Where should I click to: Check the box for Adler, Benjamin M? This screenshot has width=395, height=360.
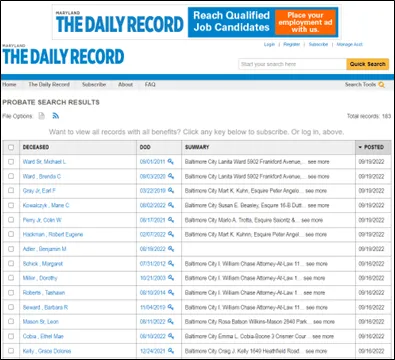11,249
